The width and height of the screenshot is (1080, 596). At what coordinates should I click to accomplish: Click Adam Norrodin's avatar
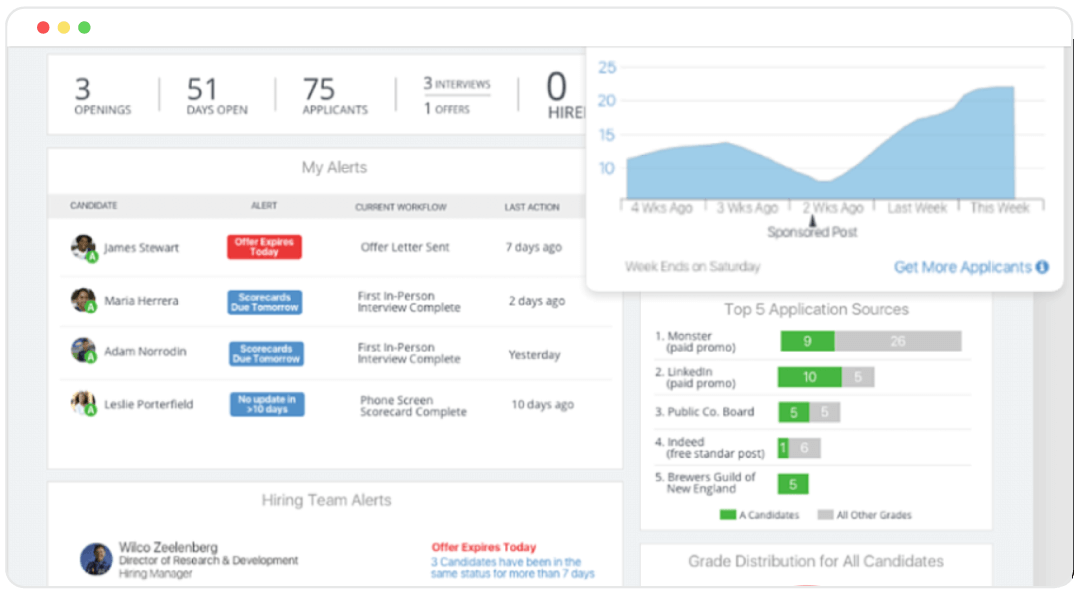coord(83,352)
